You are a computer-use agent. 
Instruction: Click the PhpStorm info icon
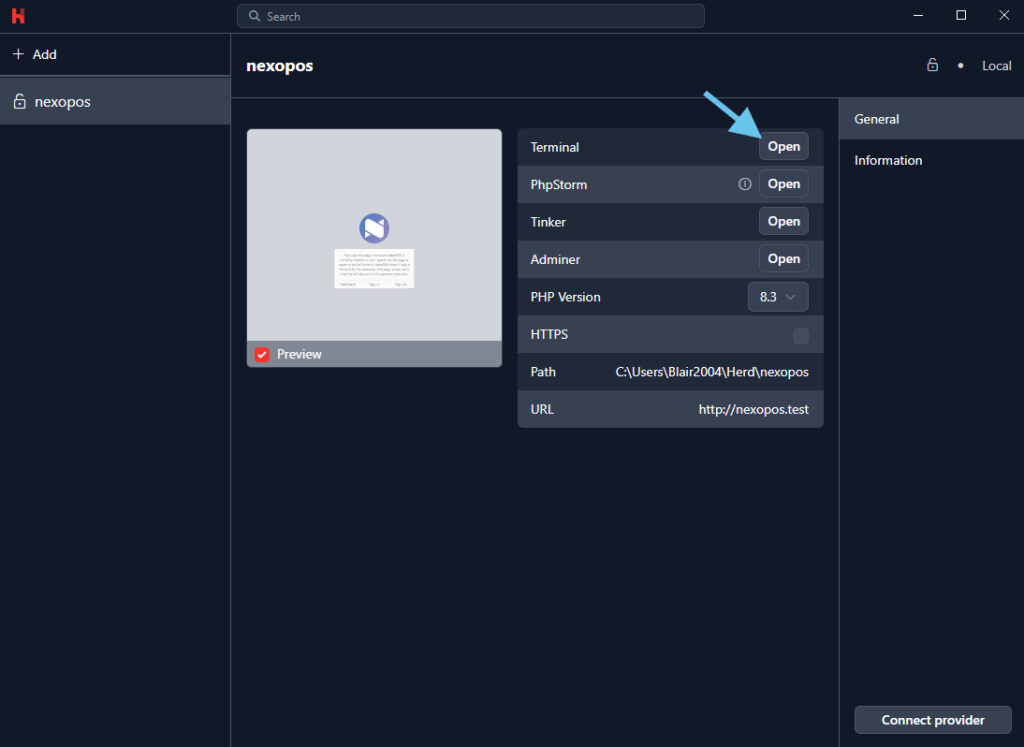(744, 184)
